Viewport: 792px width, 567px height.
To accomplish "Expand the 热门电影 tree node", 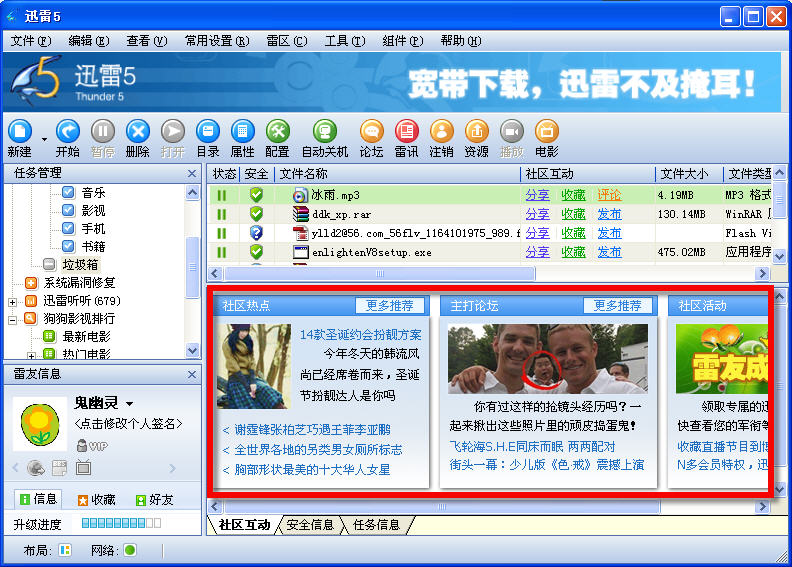I will click(31, 355).
